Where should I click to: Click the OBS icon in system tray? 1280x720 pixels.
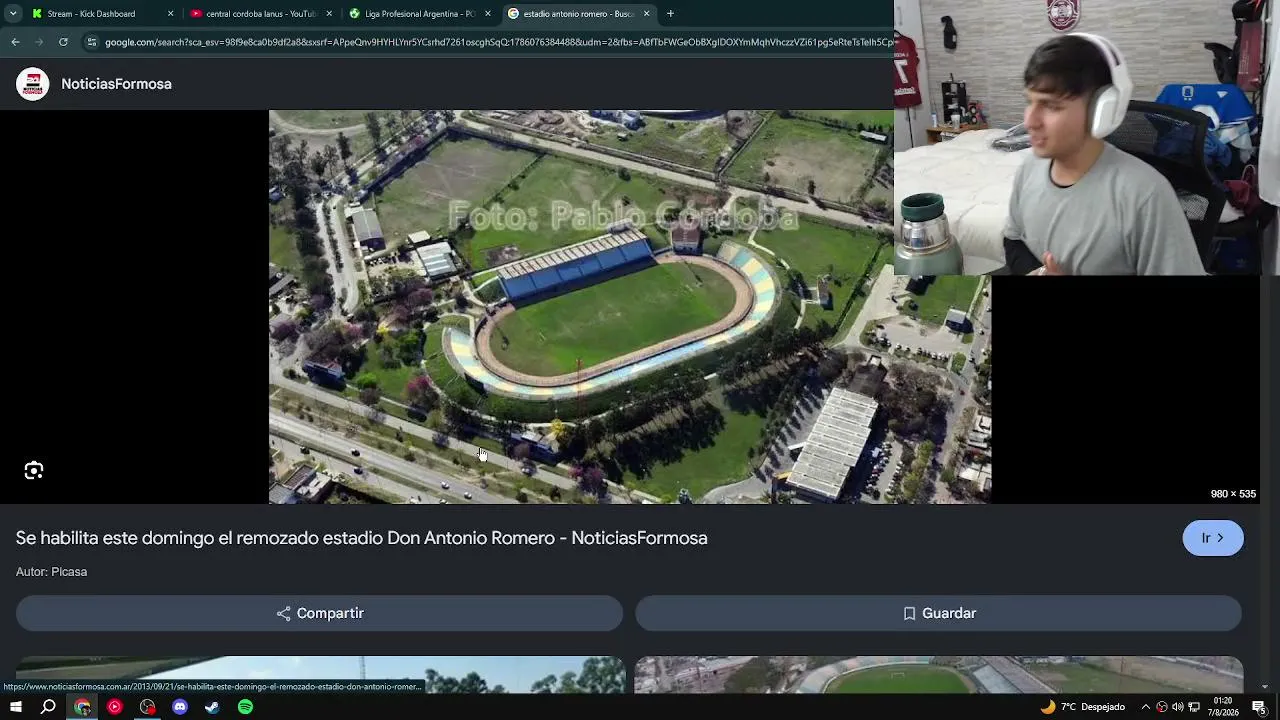pos(1162,707)
